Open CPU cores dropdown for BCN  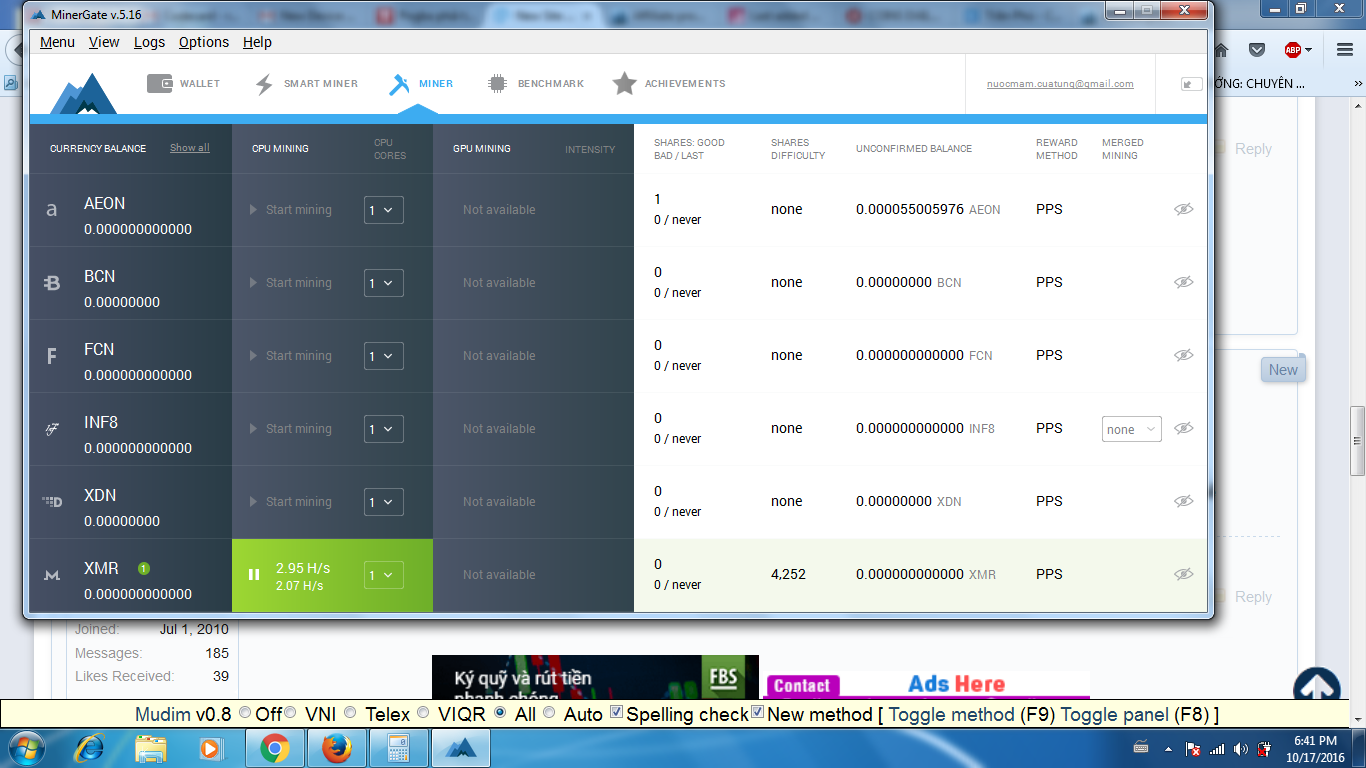pyautogui.click(x=384, y=283)
